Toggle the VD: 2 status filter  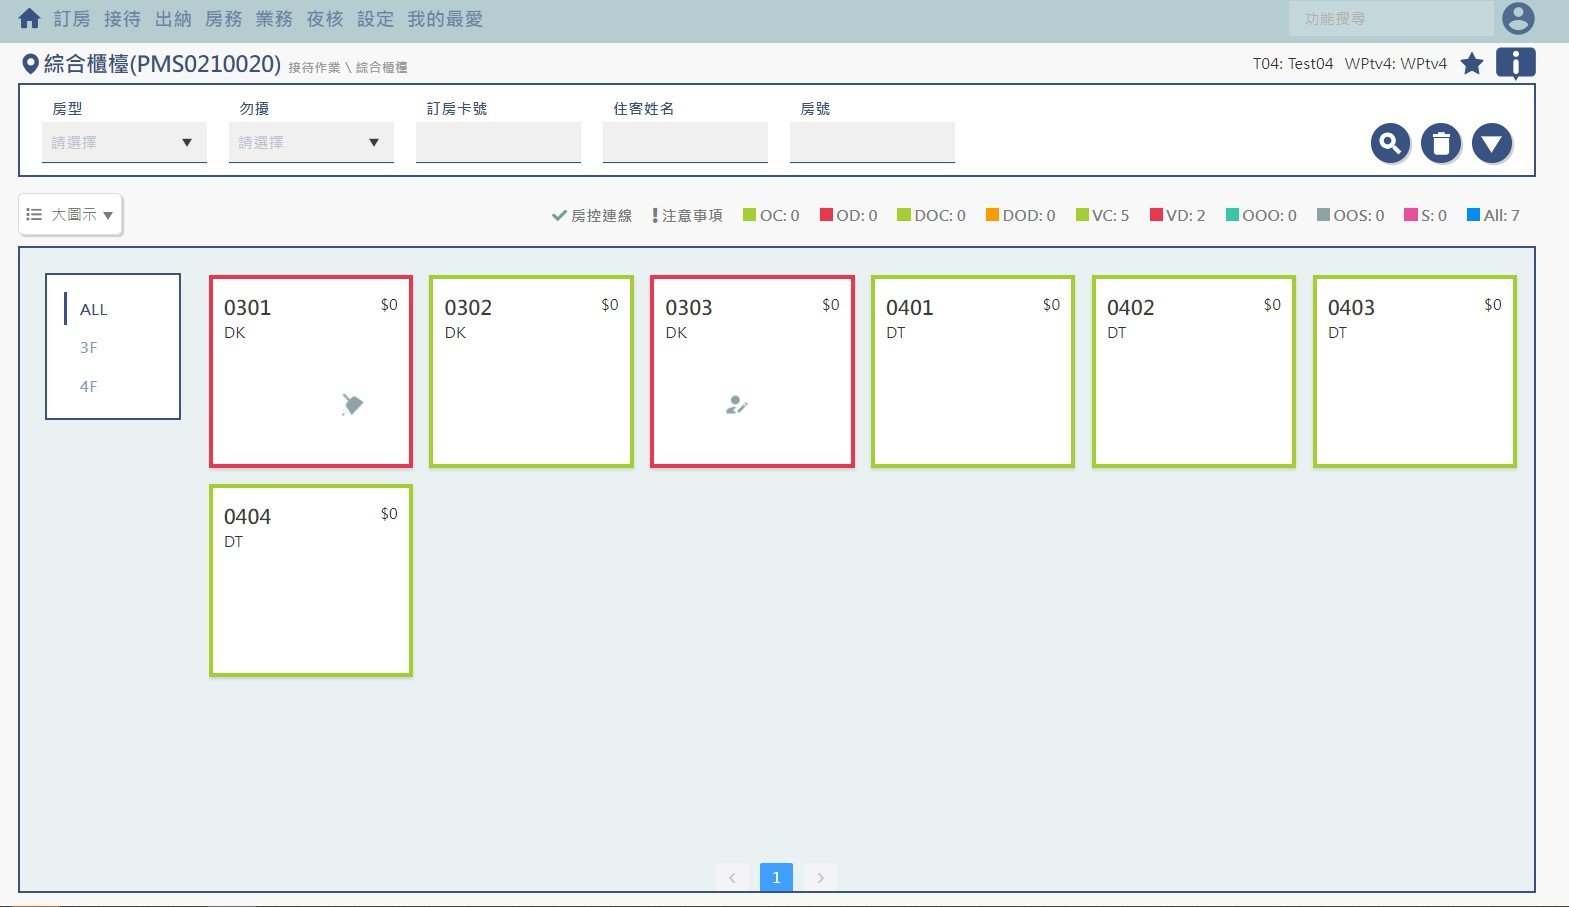point(1177,216)
